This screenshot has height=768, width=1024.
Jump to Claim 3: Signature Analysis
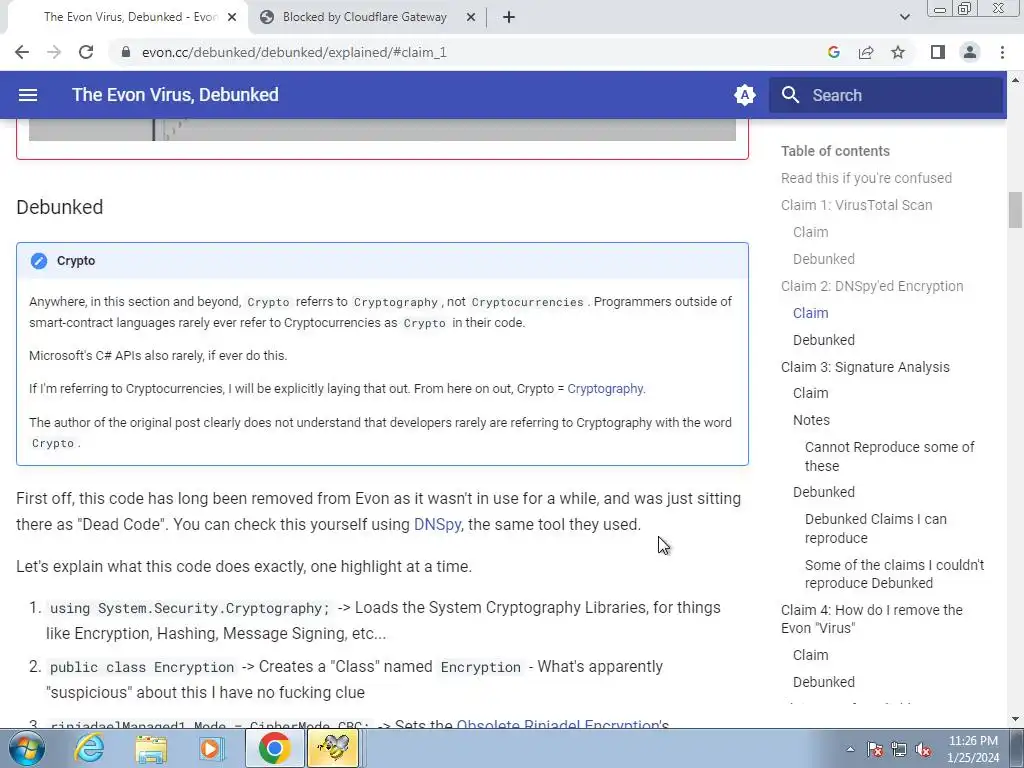click(x=865, y=367)
